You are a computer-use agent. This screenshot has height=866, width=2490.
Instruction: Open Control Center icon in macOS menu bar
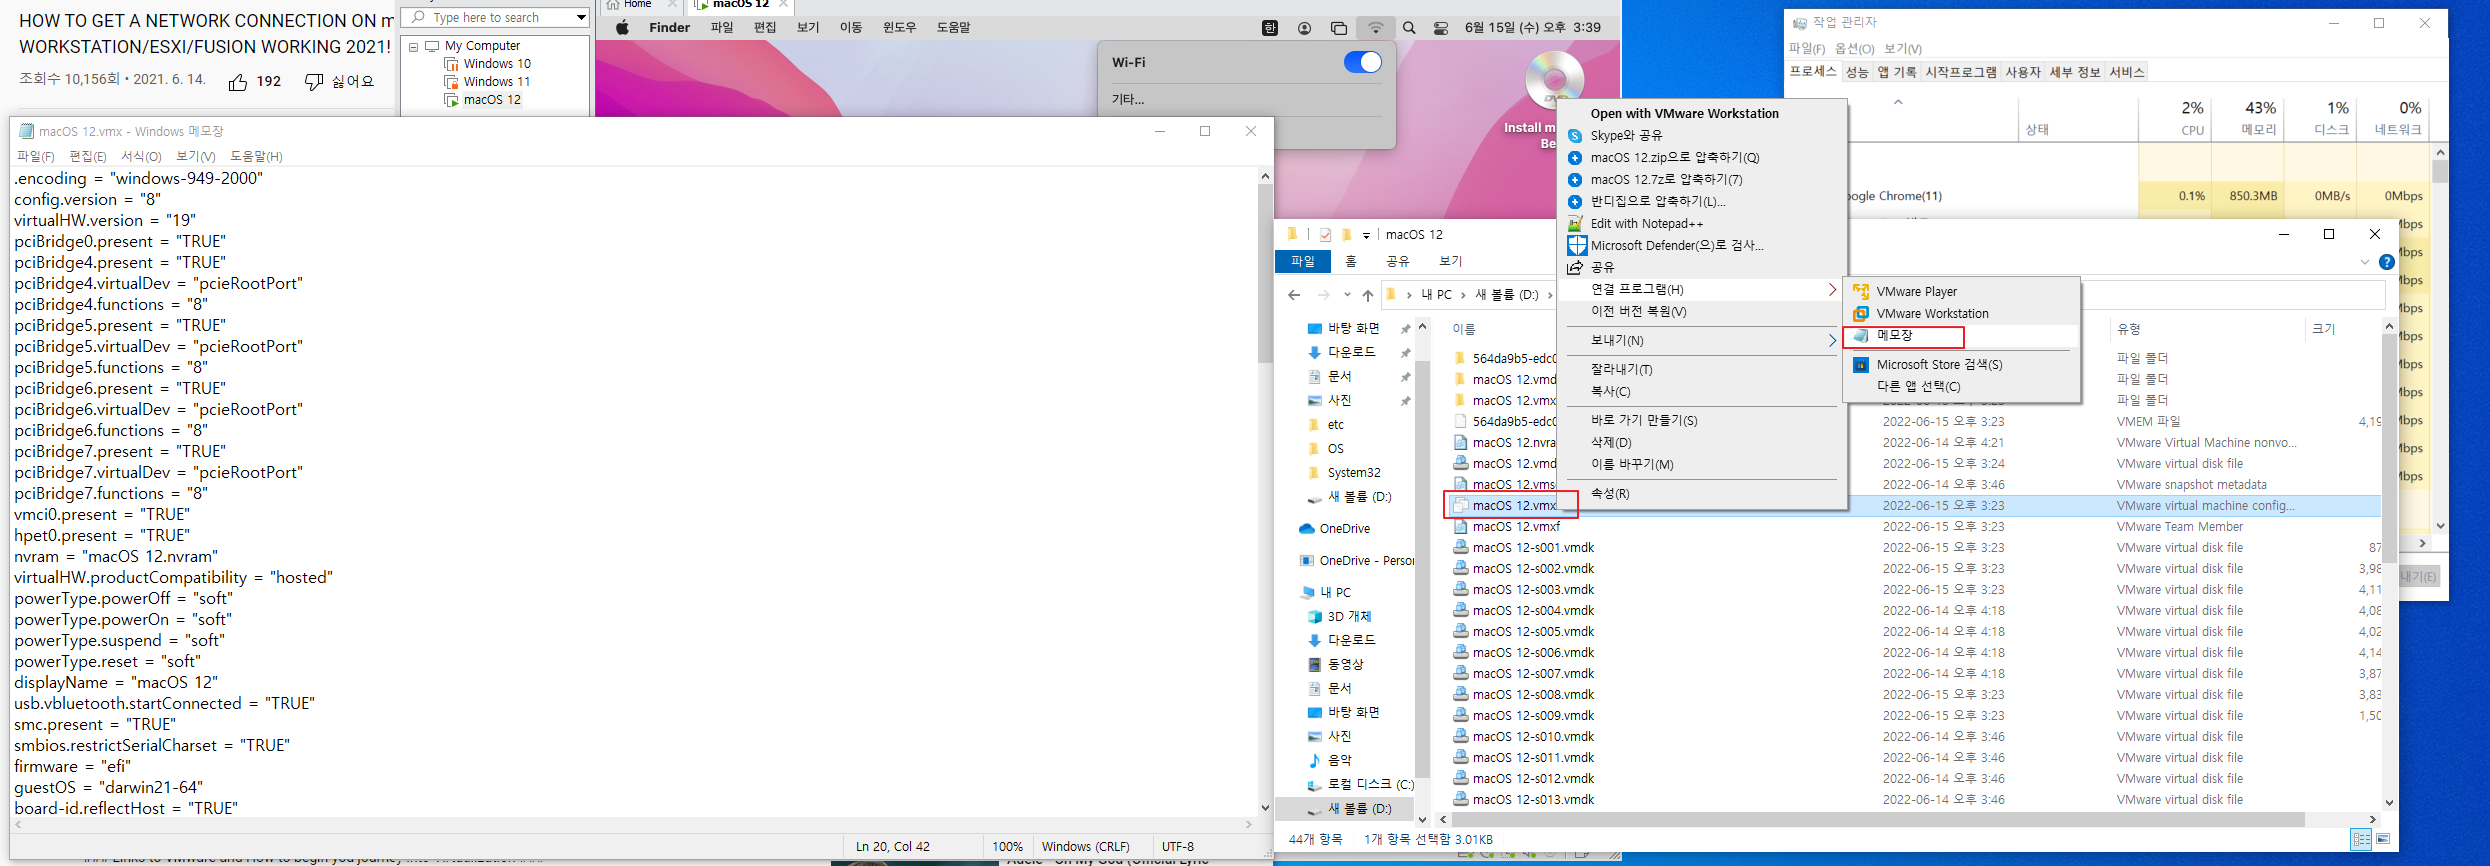tap(1441, 28)
